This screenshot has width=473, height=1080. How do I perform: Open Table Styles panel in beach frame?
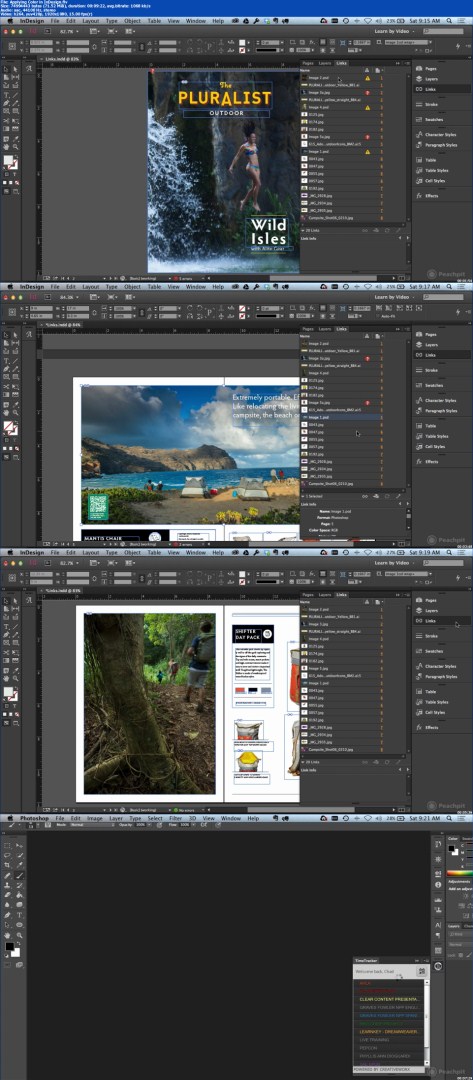click(432, 436)
